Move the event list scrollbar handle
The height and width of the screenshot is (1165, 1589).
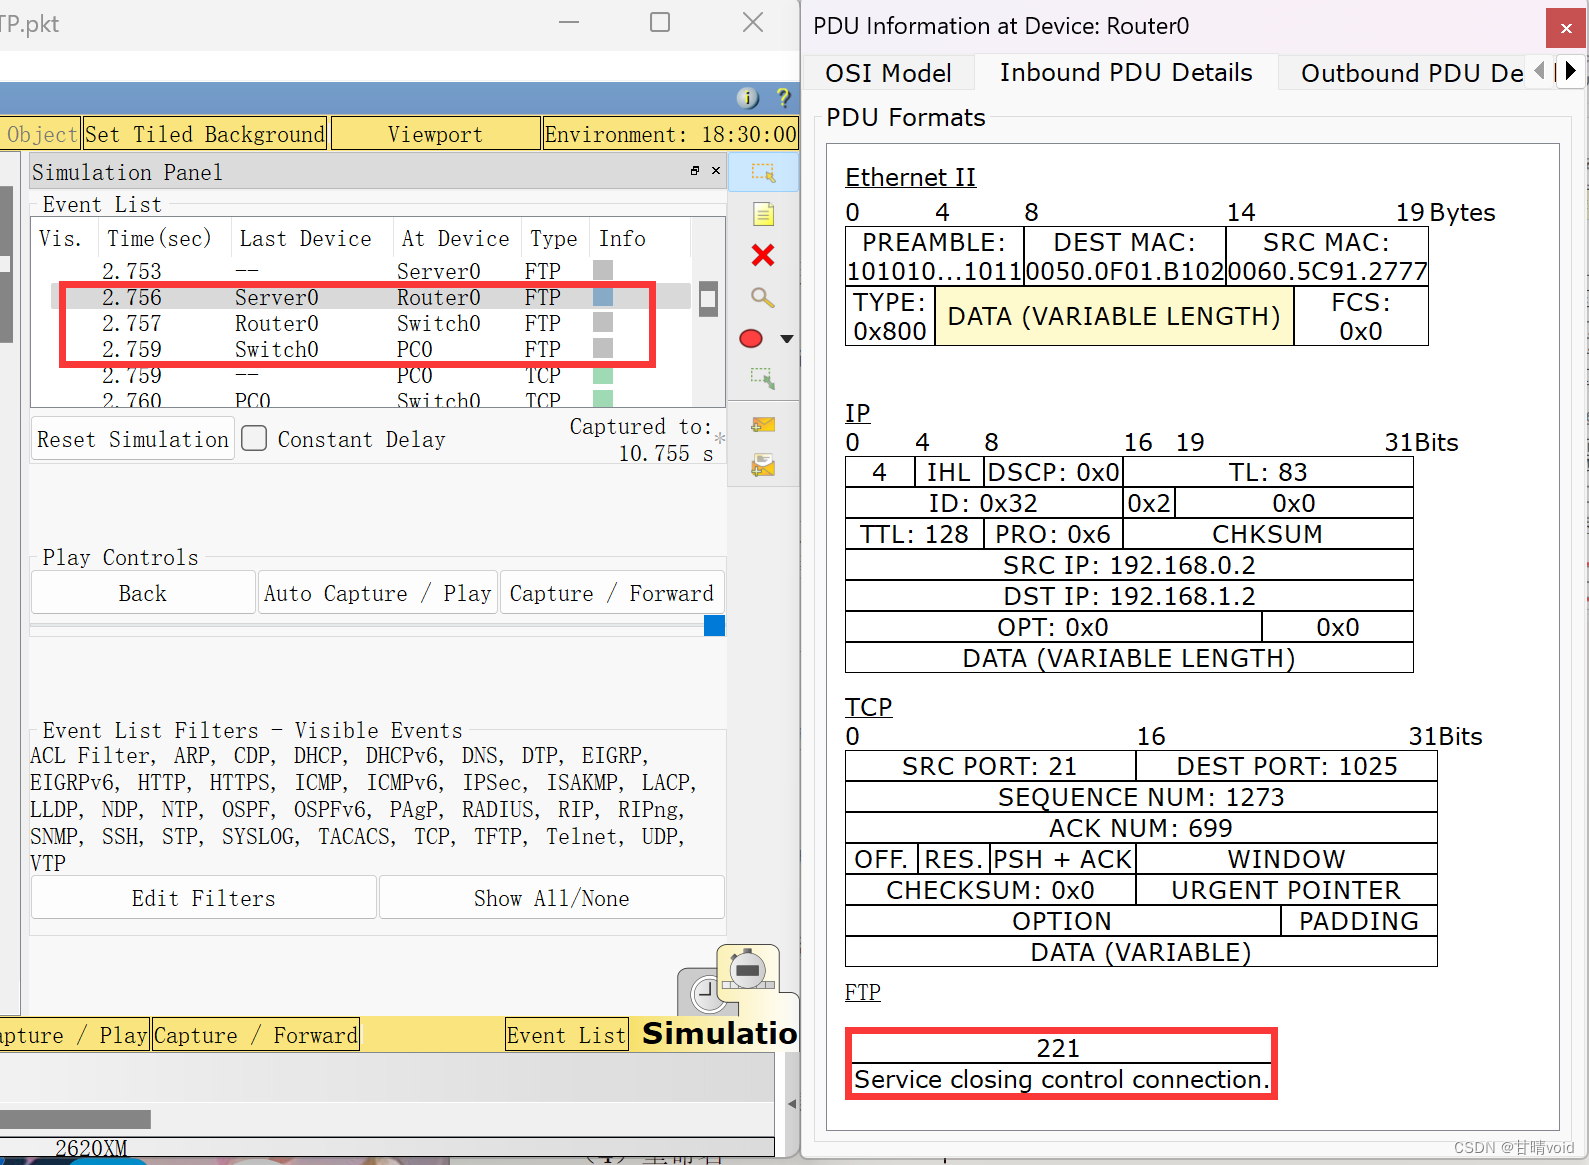click(x=708, y=299)
